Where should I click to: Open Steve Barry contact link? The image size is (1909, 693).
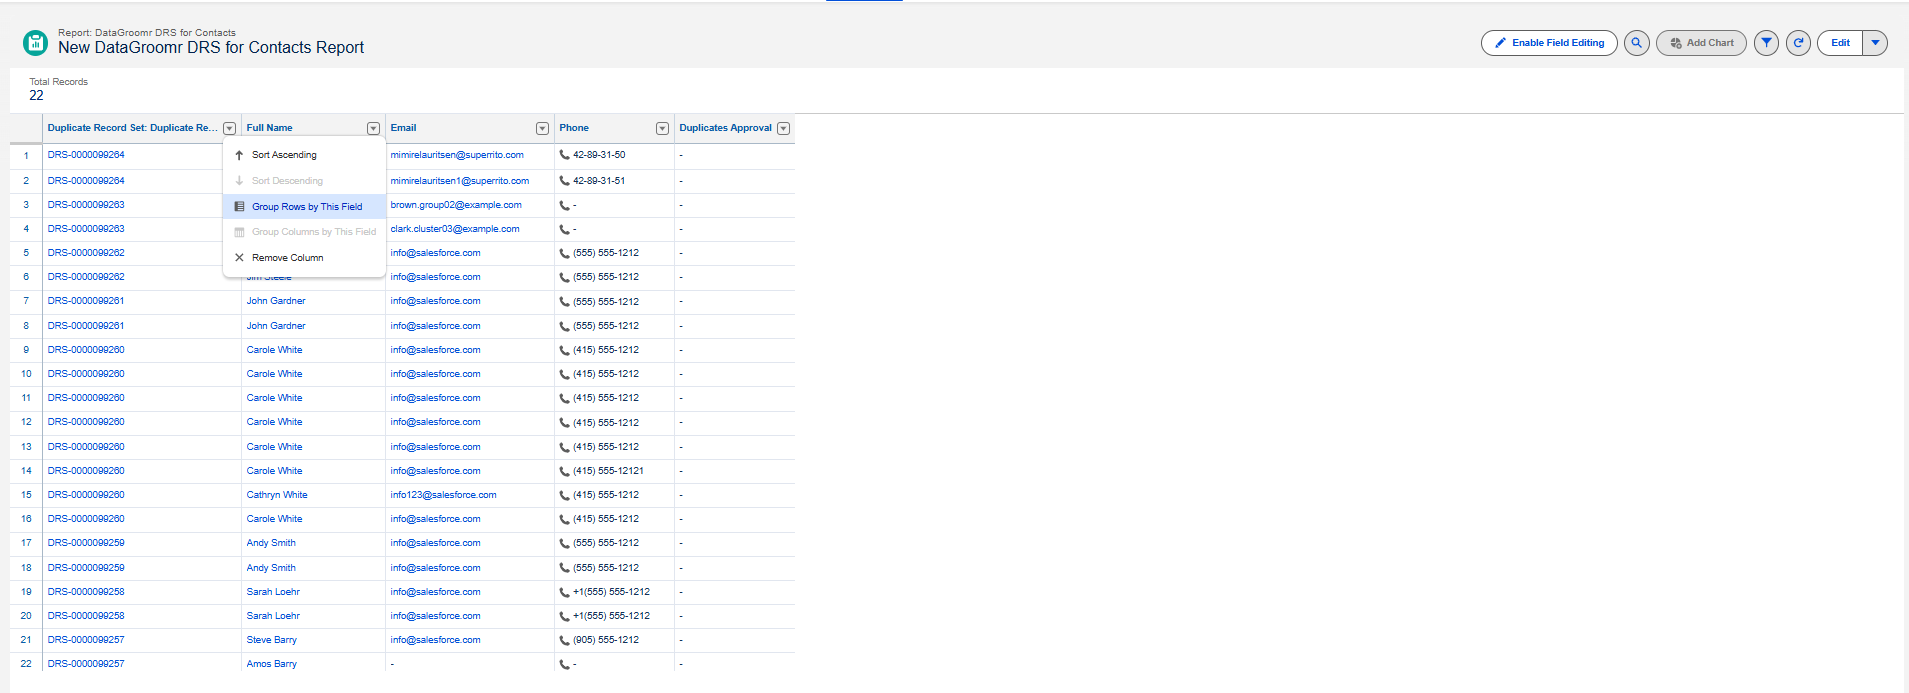pyautogui.click(x=272, y=640)
